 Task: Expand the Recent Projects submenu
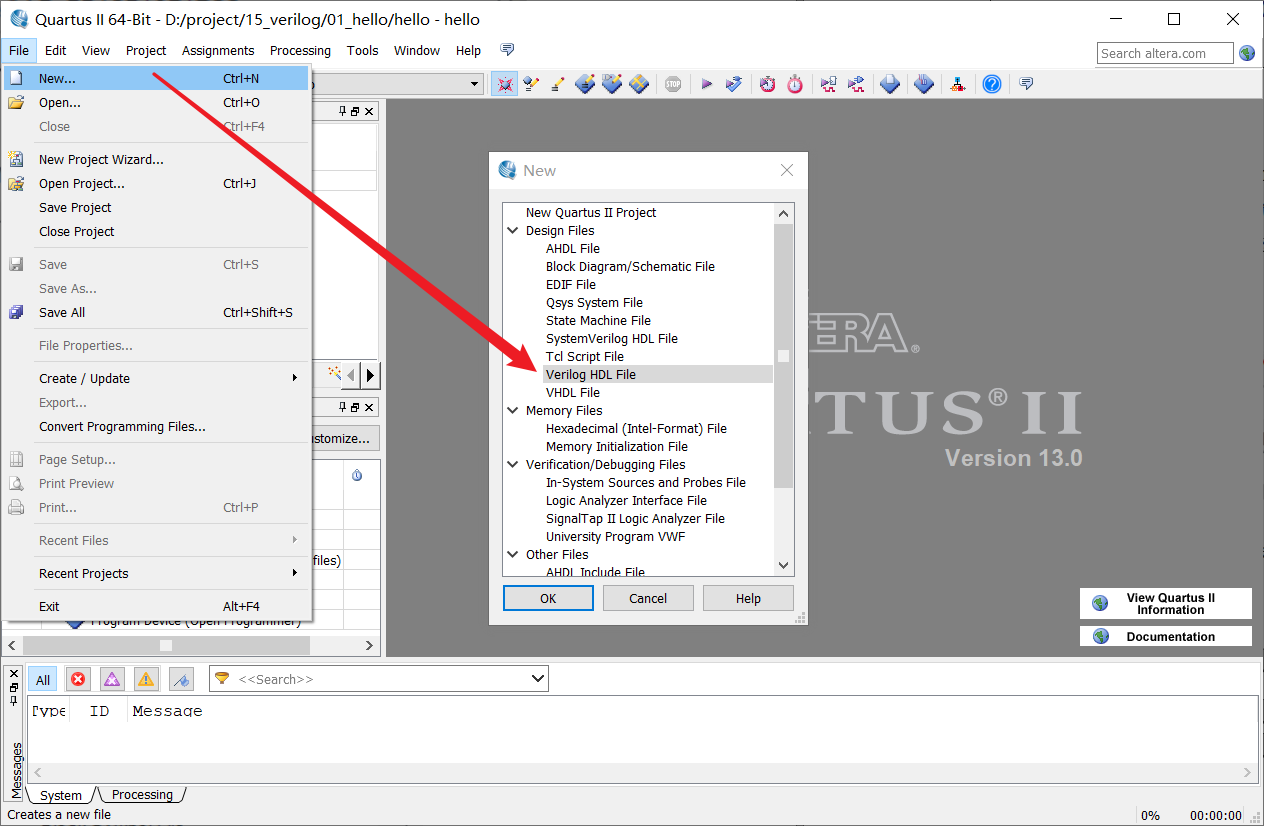(295, 573)
